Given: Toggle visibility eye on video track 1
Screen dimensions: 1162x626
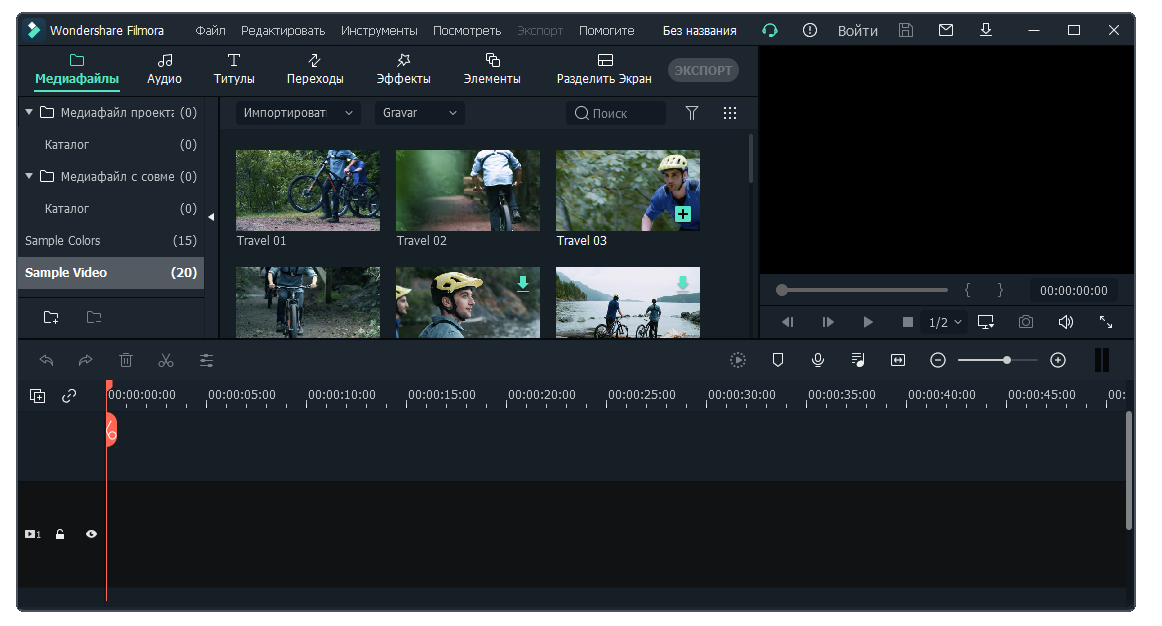Looking at the screenshot, I should pyautogui.click(x=91, y=534).
